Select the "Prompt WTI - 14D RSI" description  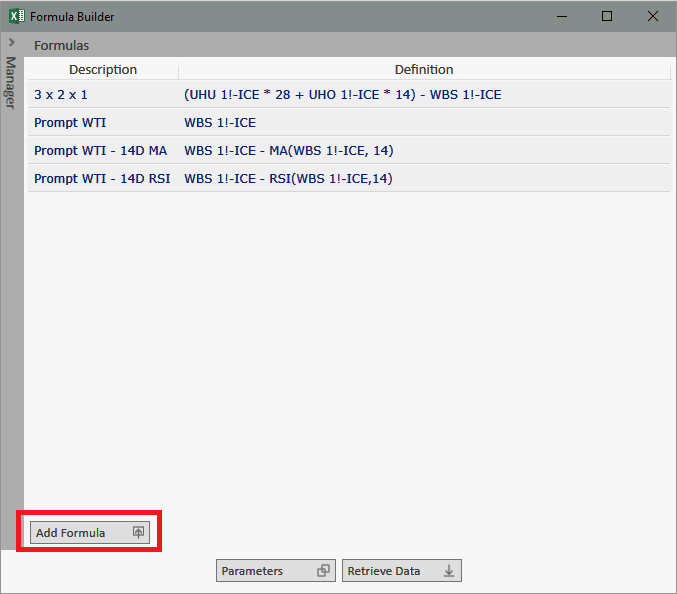pyautogui.click(x=102, y=179)
